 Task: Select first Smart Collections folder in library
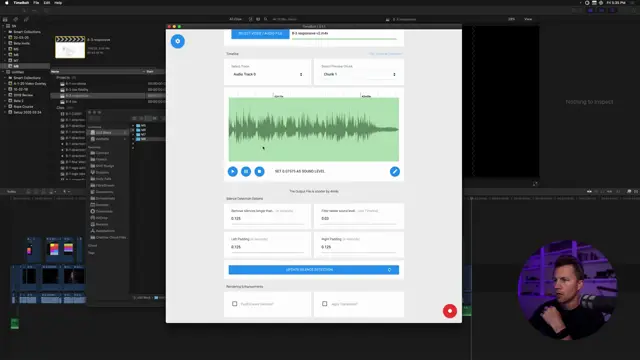coord(25,32)
